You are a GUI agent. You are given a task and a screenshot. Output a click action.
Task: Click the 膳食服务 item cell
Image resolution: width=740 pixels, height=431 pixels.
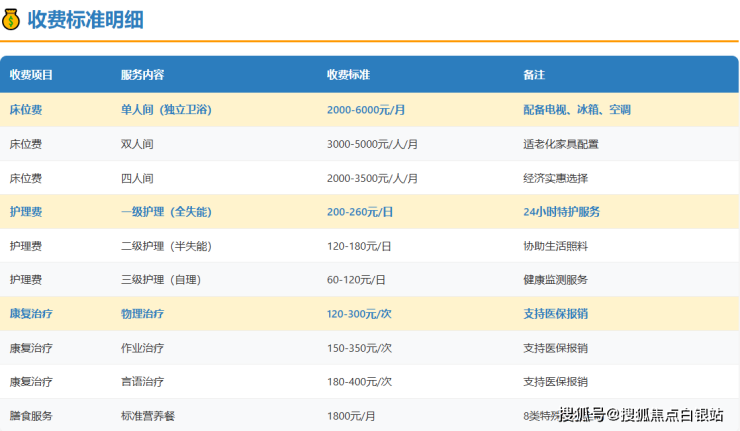tap(31, 416)
